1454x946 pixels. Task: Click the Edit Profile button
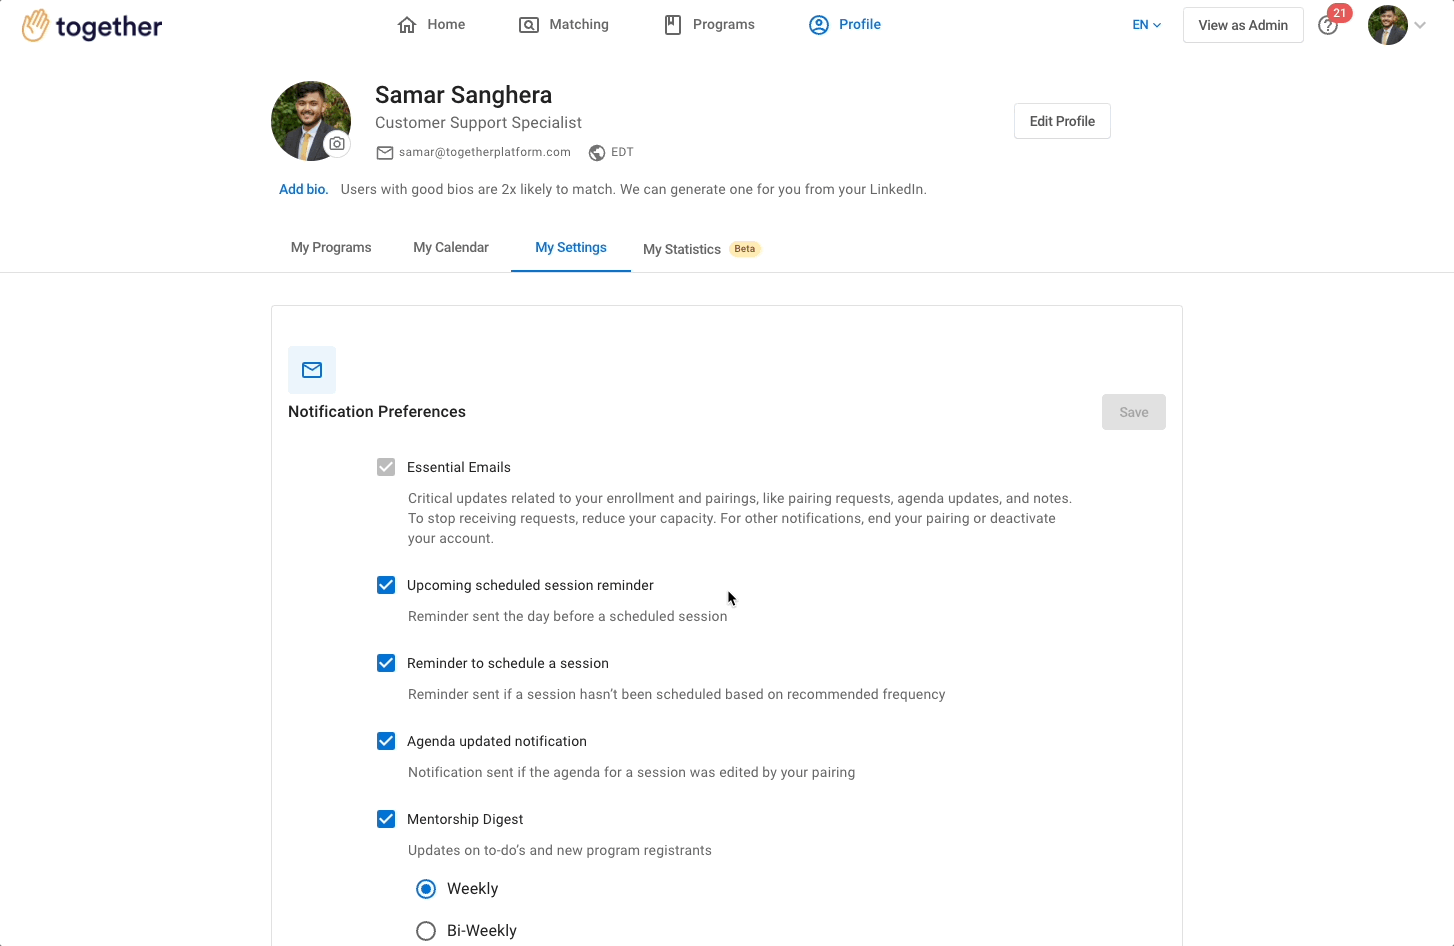tap(1062, 121)
